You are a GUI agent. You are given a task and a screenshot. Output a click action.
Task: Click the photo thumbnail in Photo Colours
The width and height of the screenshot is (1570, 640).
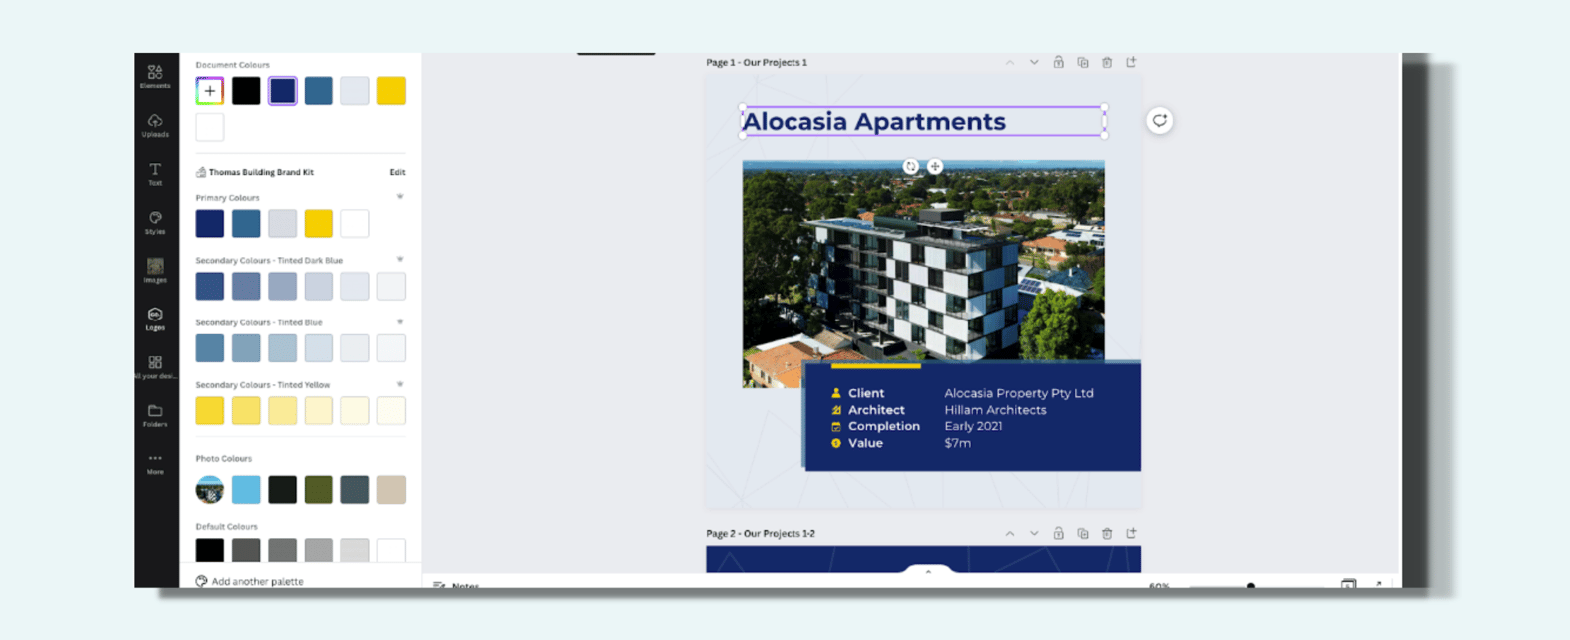[210, 489]
